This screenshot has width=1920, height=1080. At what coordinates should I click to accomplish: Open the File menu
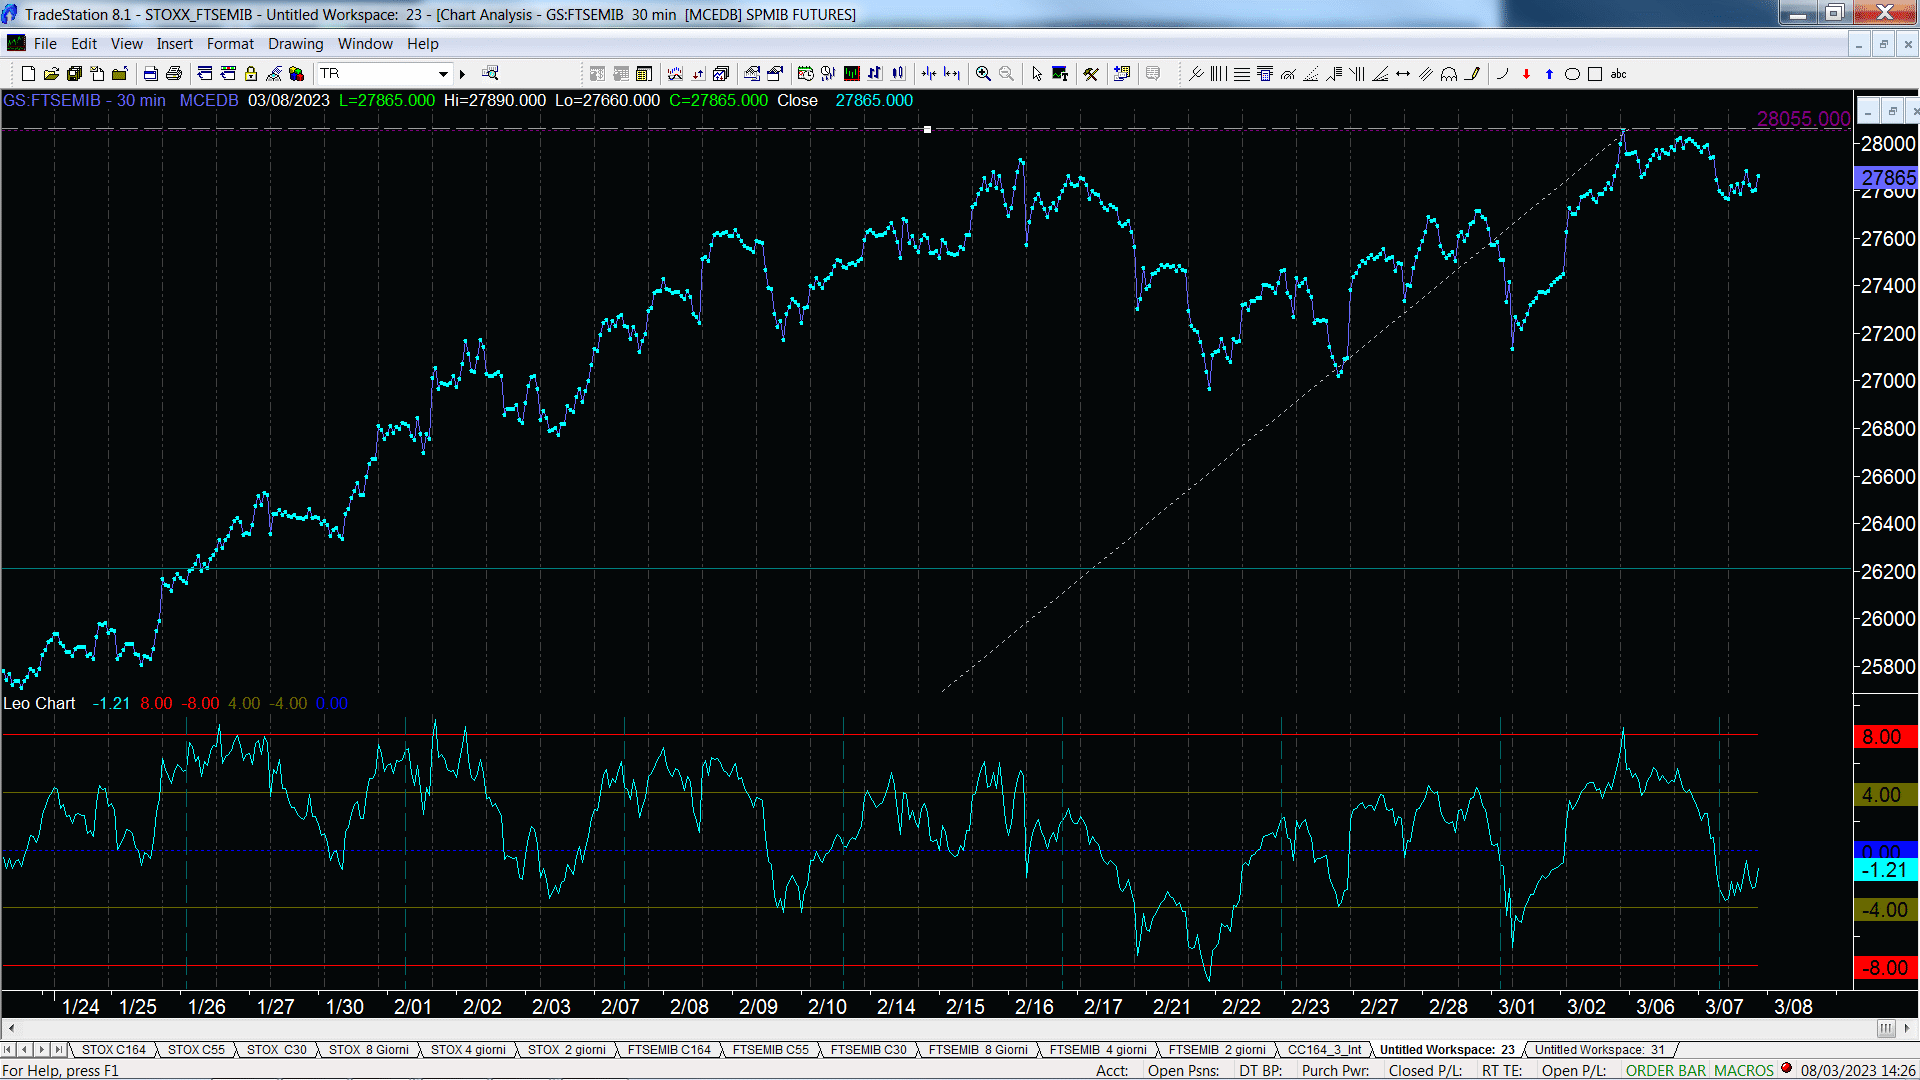45,44
